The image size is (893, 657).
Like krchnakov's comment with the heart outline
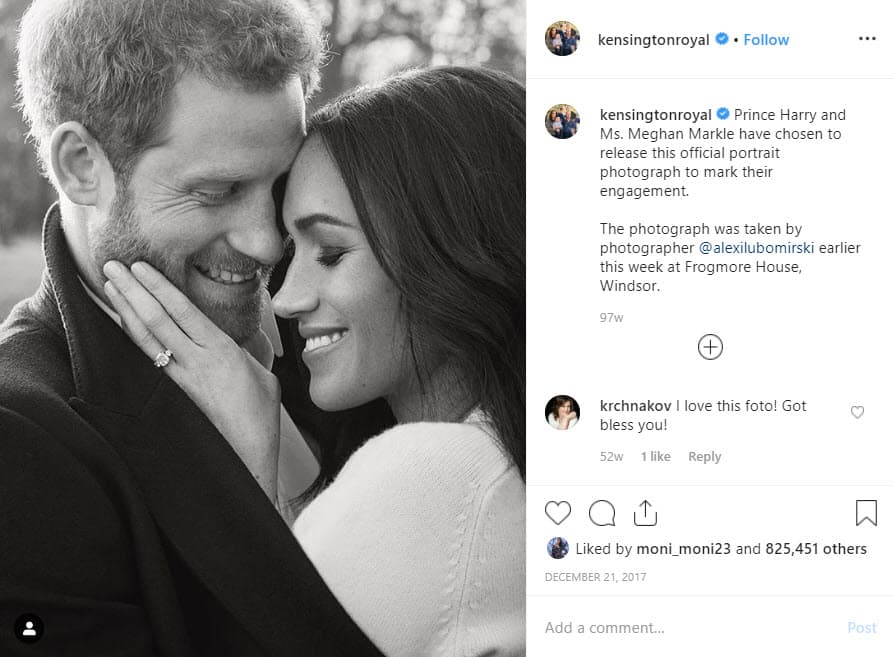(857, 412)
